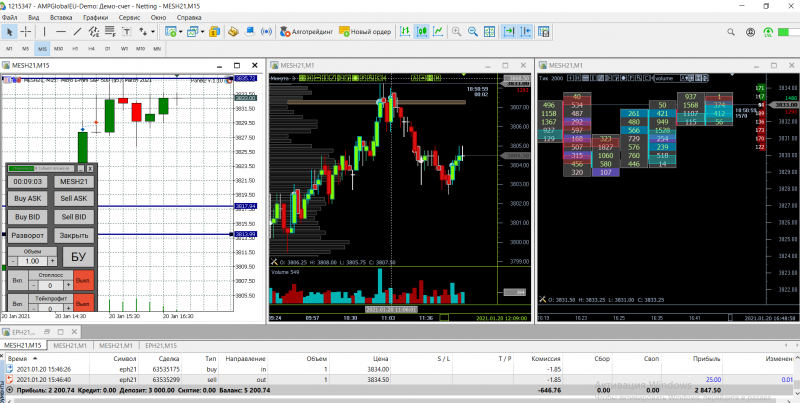
Task: Click the green LVL status icon
Action: point(768,32)
